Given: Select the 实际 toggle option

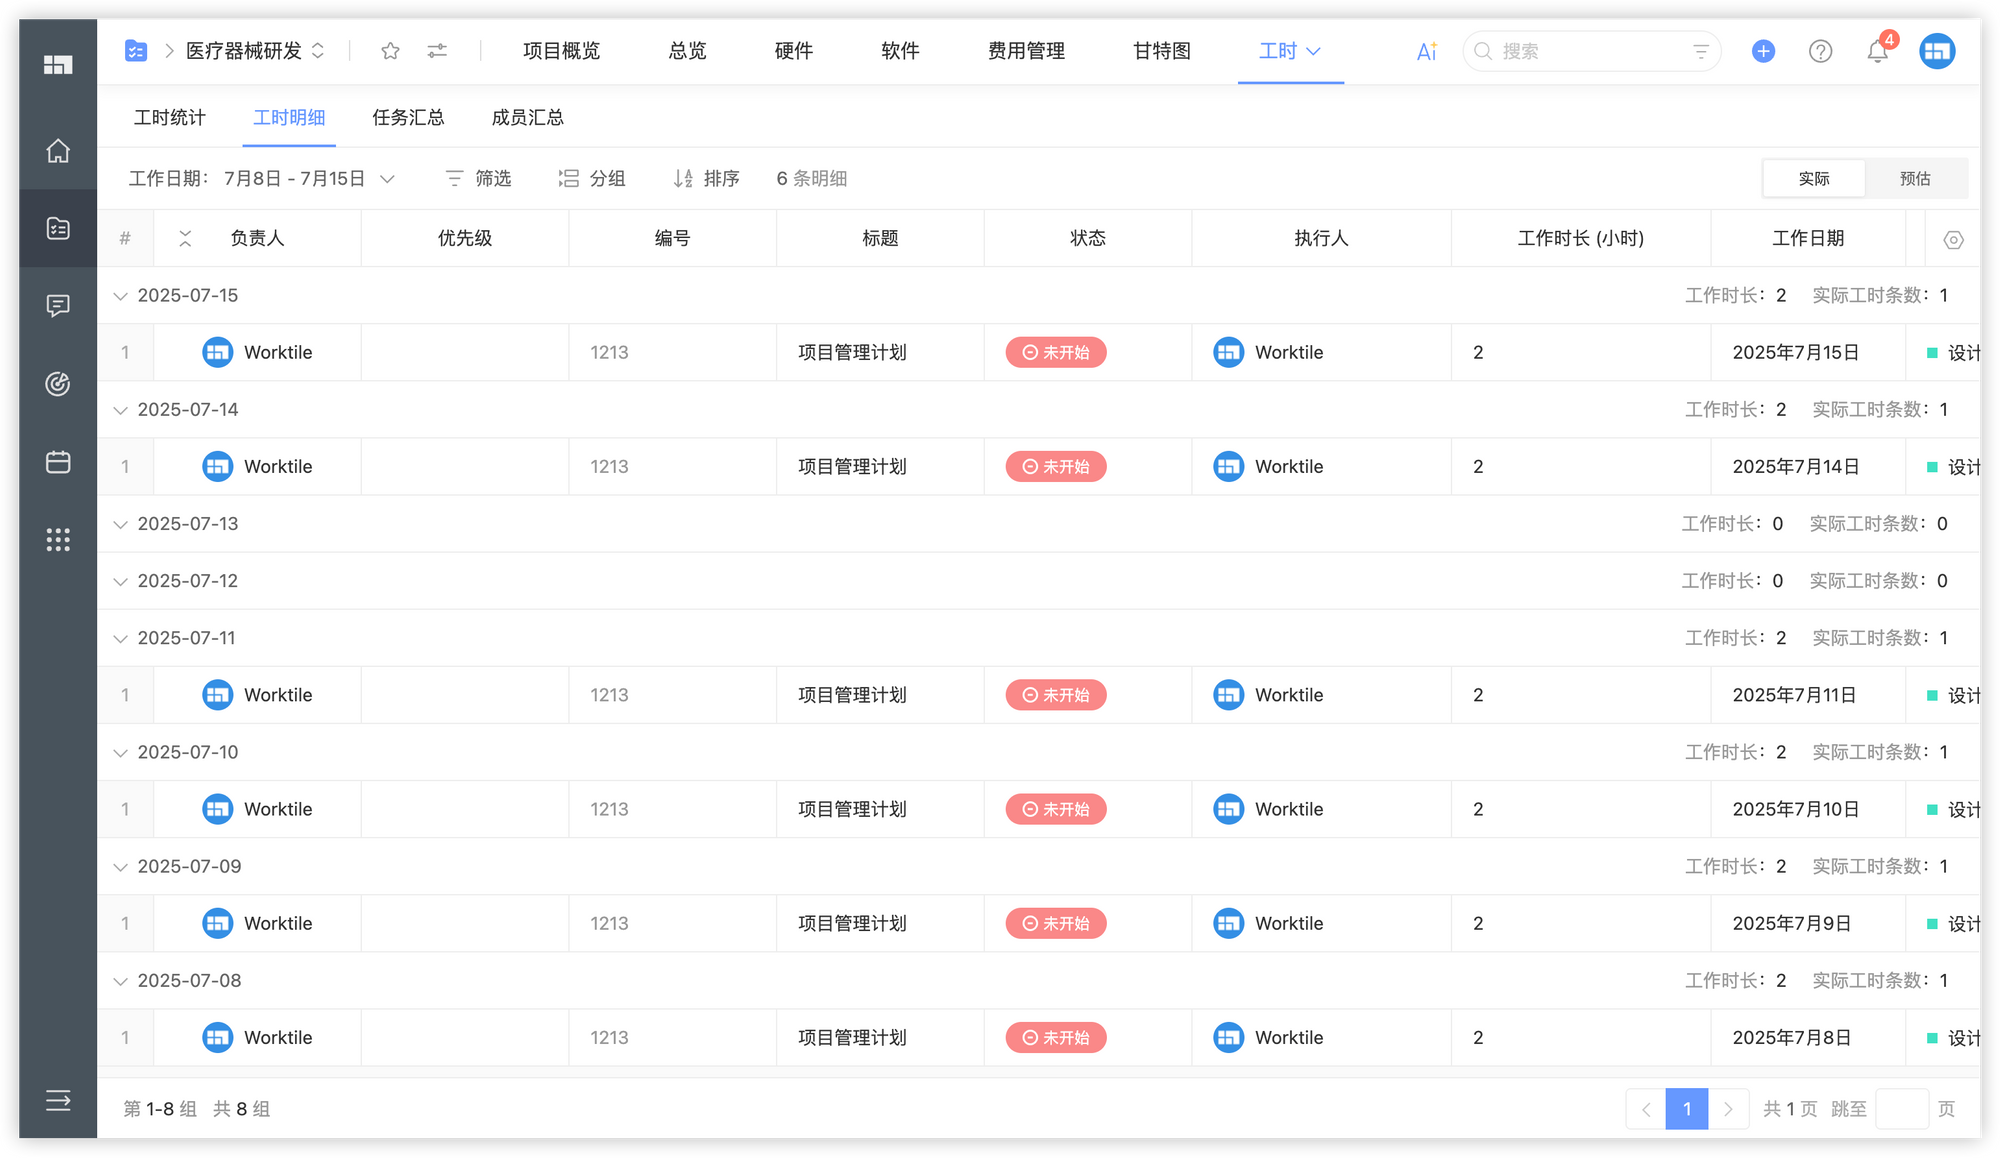Looking at the screenshot, I should [1813, 178].
